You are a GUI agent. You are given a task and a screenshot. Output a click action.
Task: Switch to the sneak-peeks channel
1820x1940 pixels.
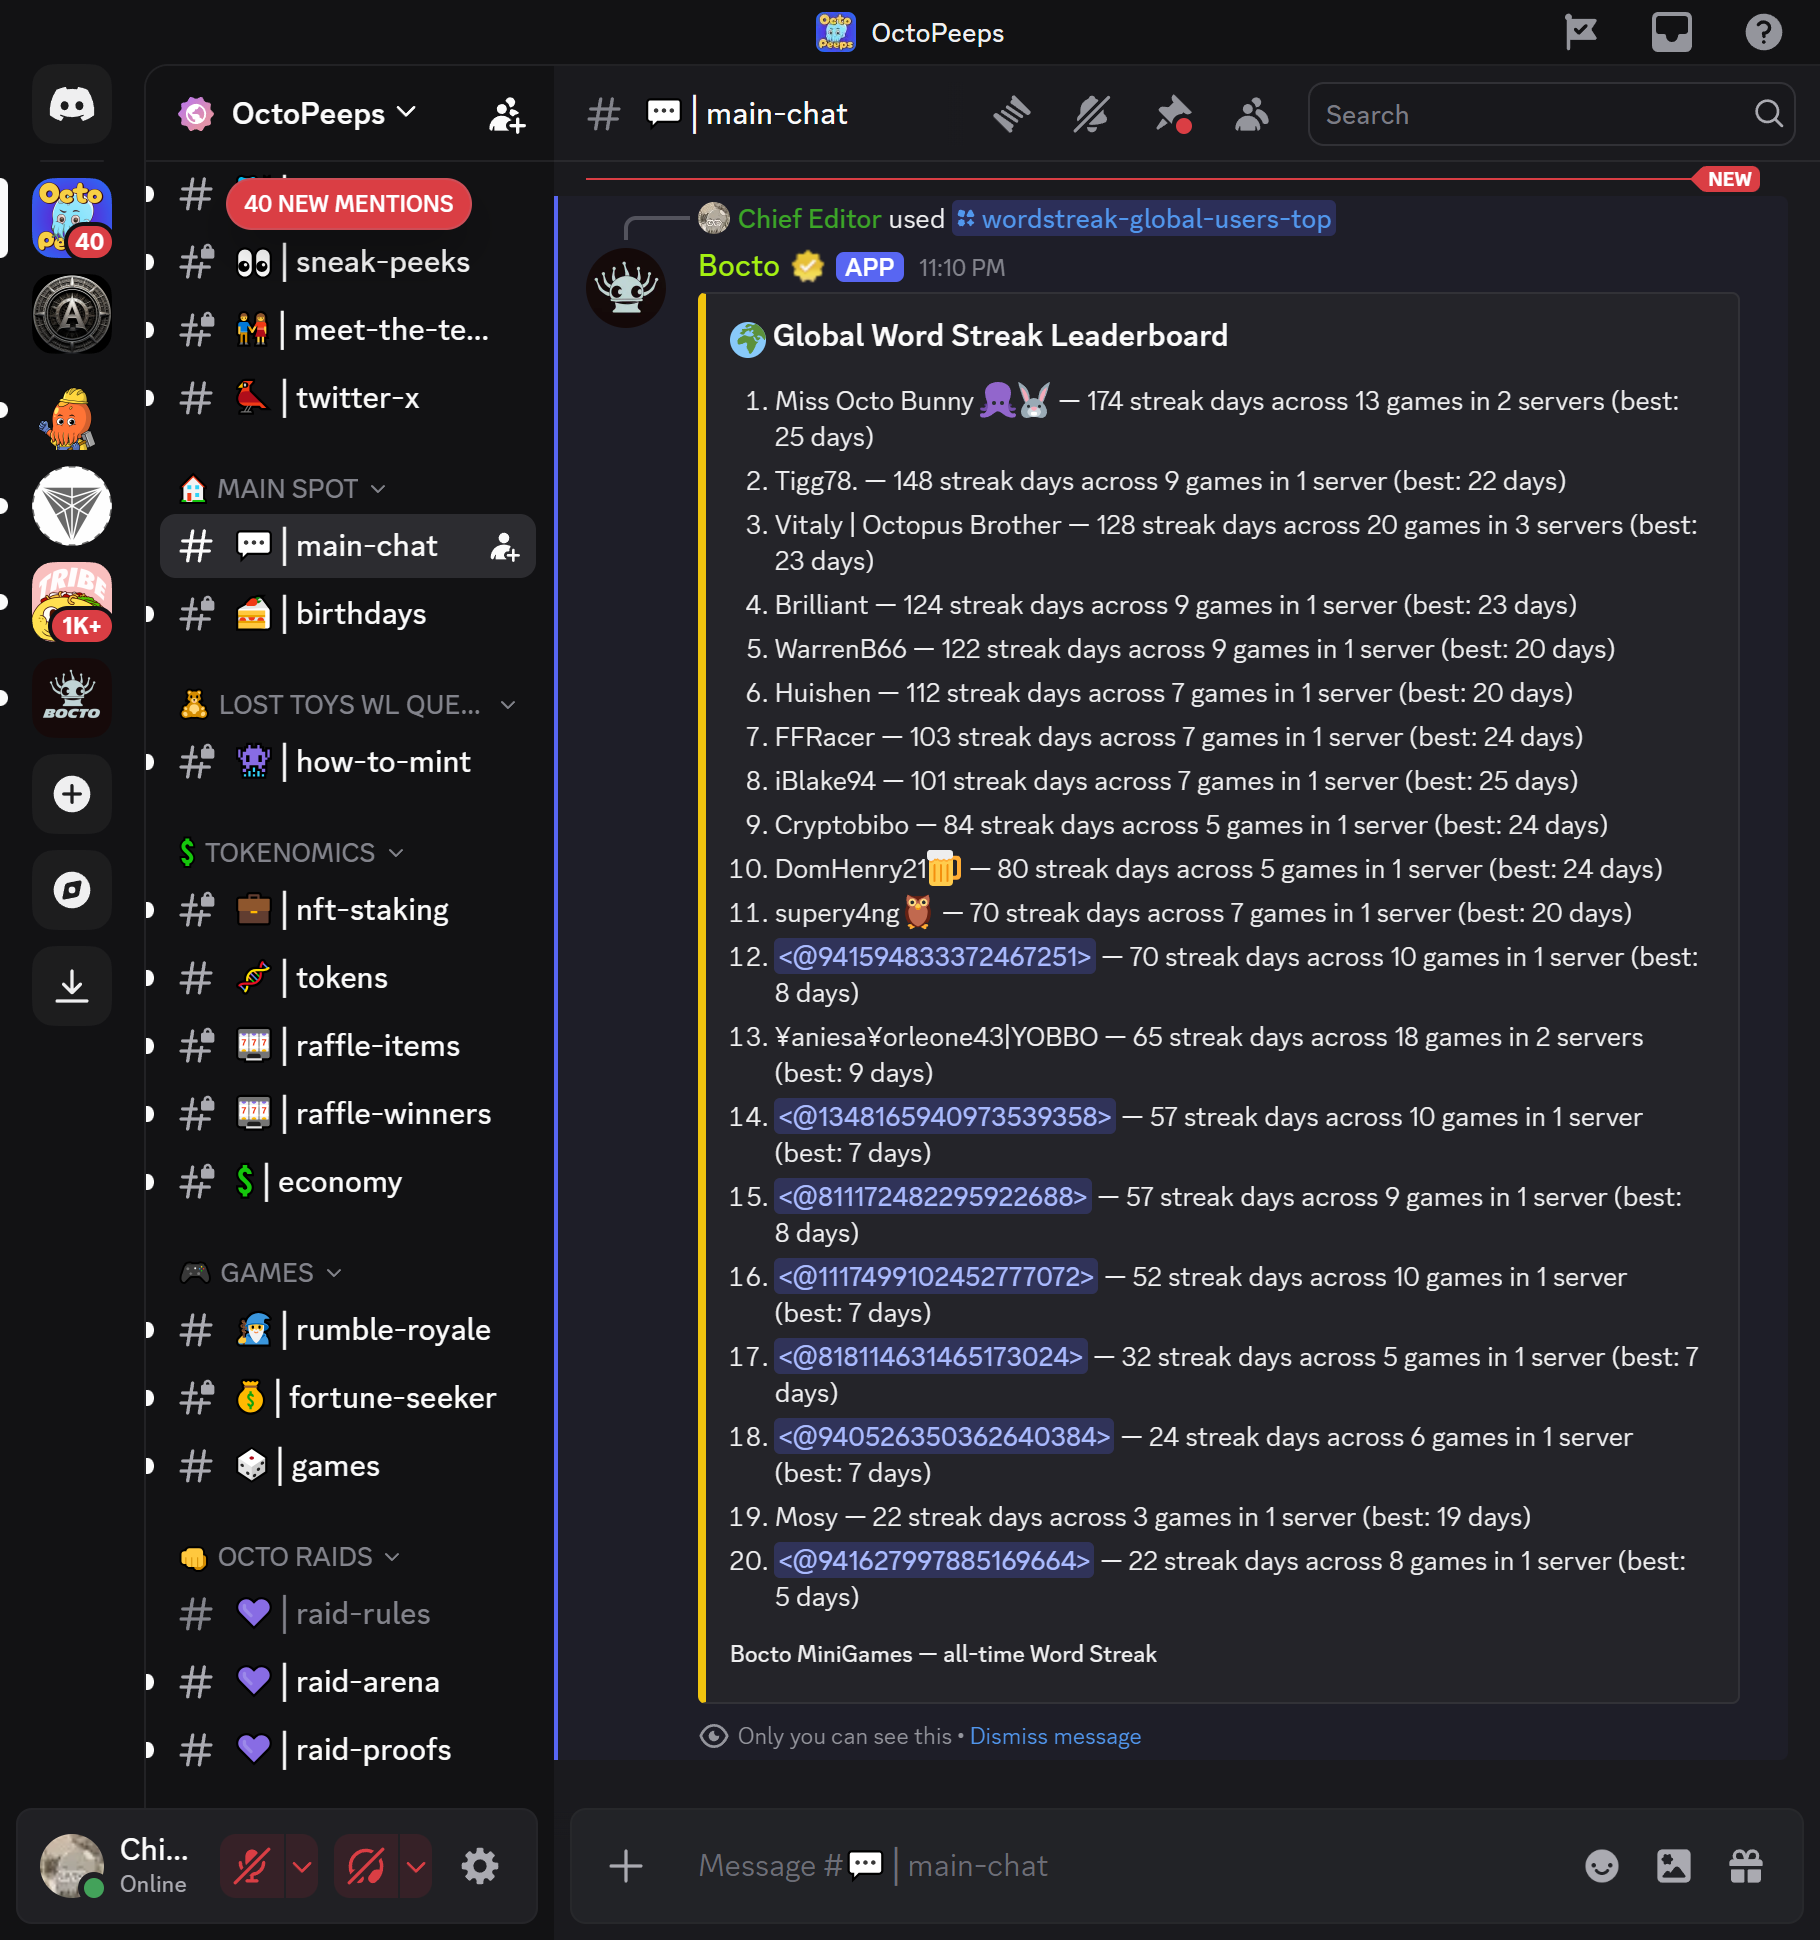coord(348,262)
